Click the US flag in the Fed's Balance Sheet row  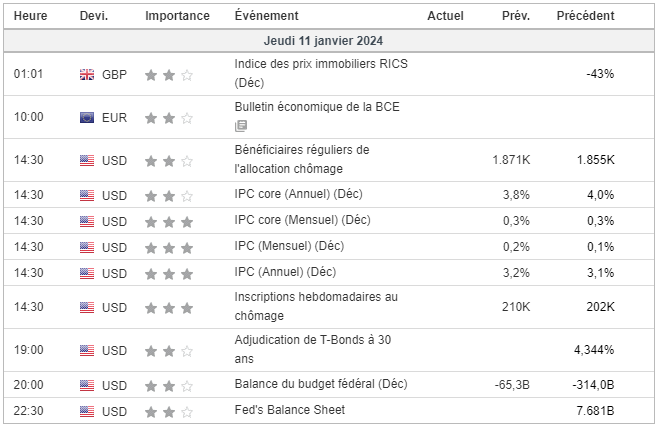[87, 411]
